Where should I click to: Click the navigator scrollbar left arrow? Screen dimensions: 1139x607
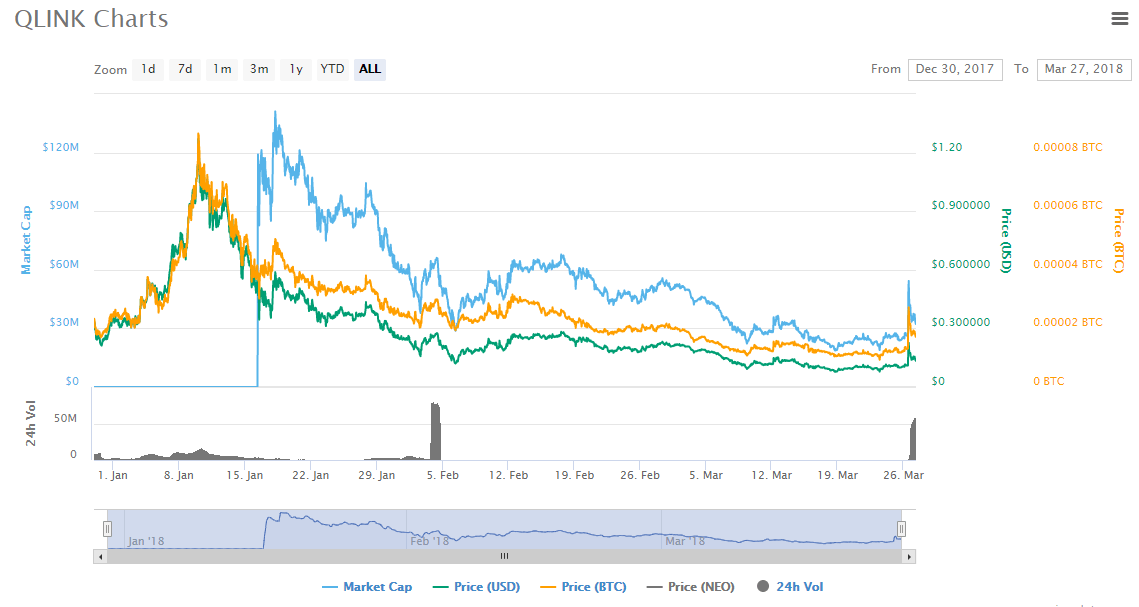coord(100,556)
